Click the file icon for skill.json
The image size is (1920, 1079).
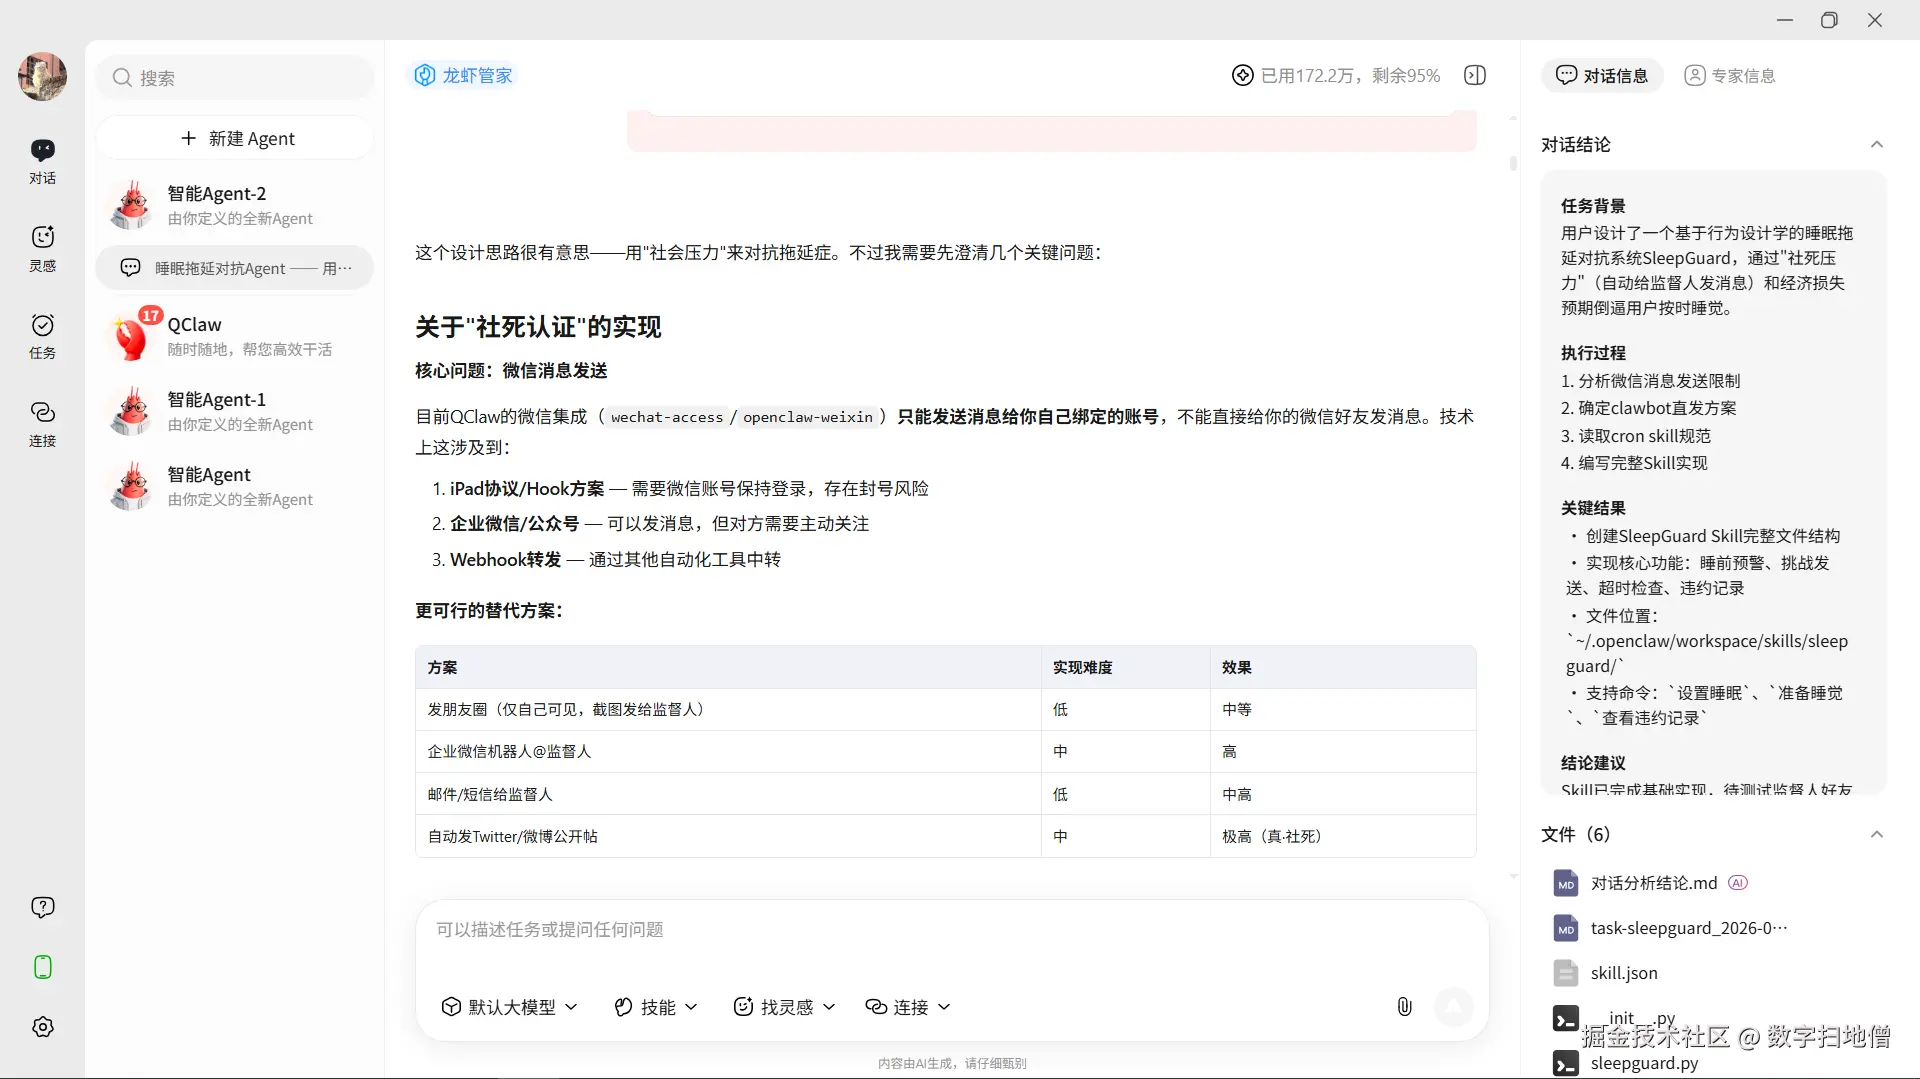coord(1566,973)
